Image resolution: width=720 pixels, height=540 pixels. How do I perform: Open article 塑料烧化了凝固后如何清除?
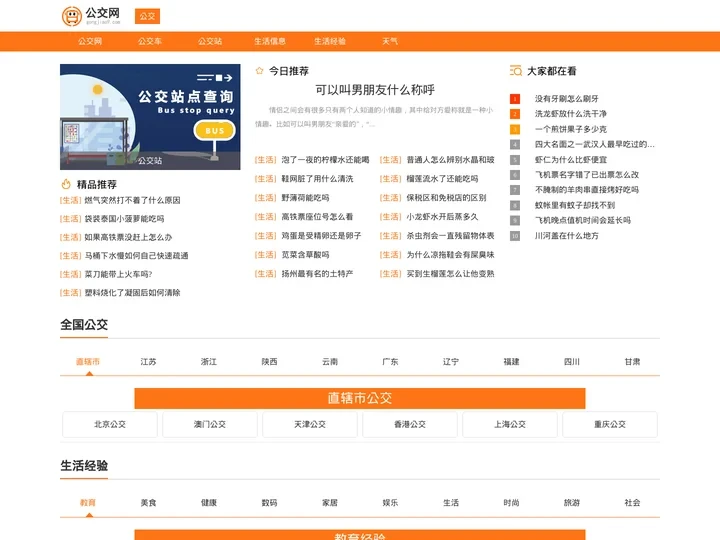click(132, 292)
